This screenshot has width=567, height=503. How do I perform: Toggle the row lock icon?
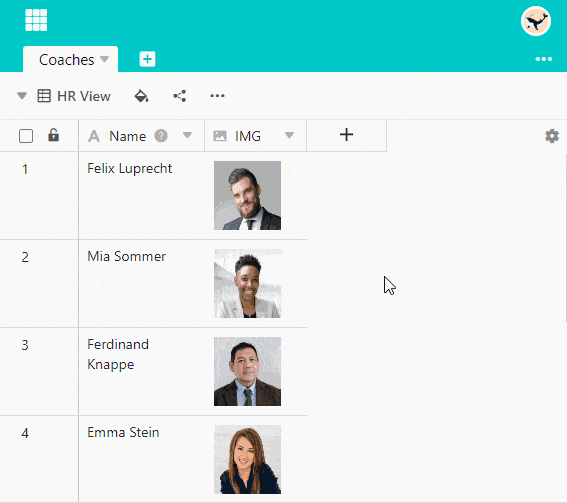[54, 135]
